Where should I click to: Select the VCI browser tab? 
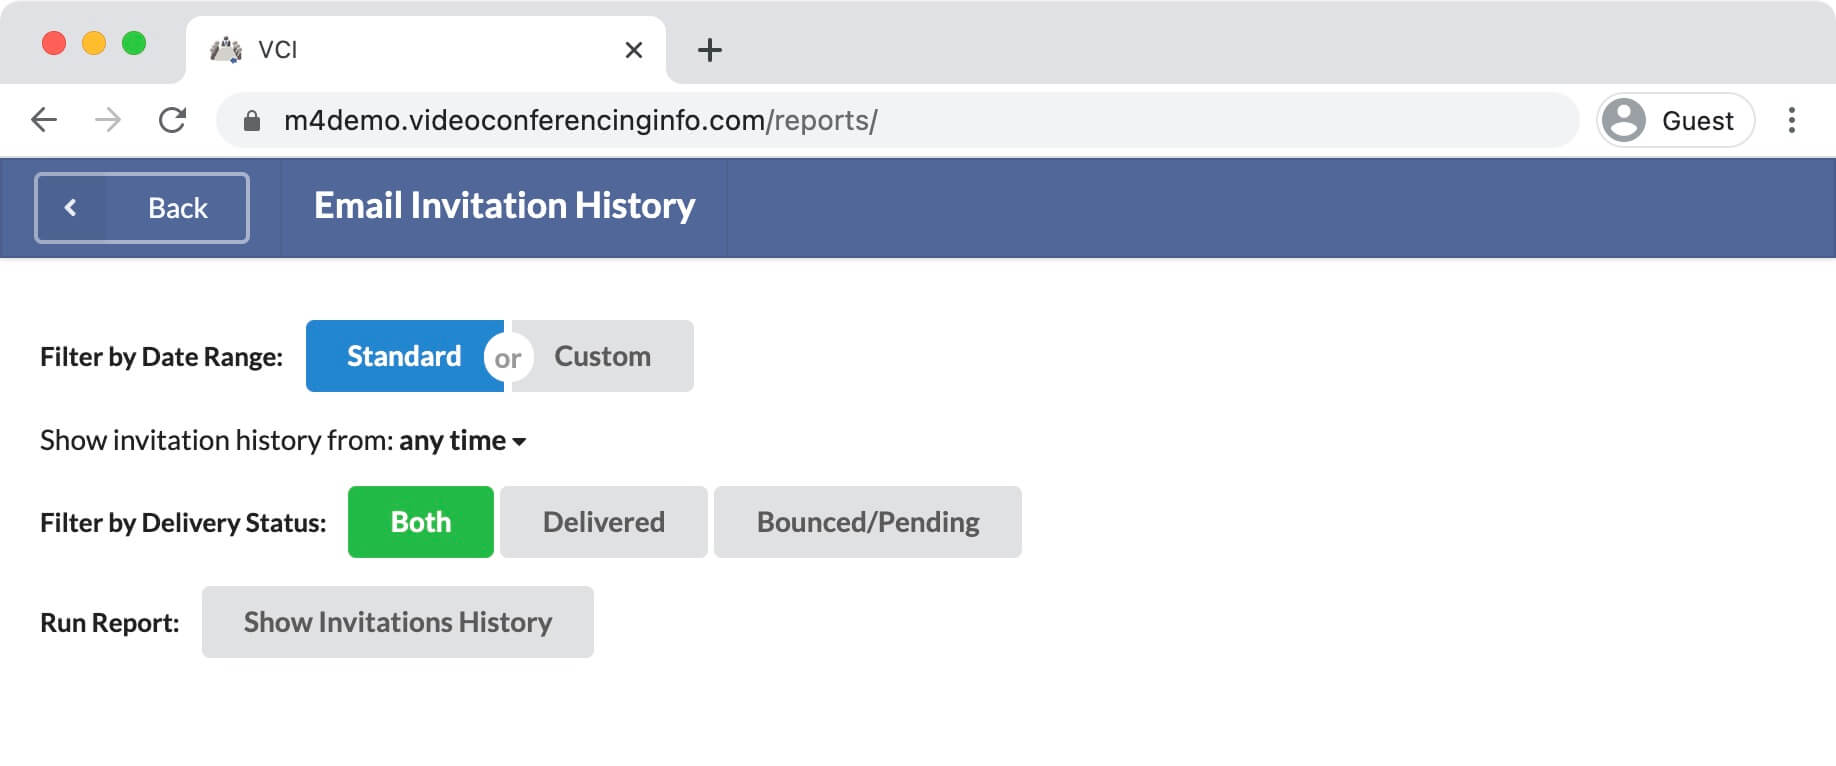(426, 50)
